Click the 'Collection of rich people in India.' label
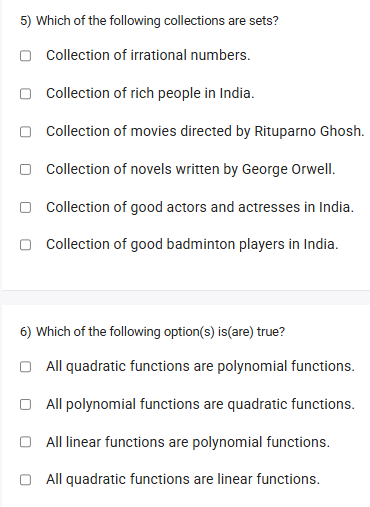Image resolution: width=370 pixels, height=507 pixels. click(150, 93)
